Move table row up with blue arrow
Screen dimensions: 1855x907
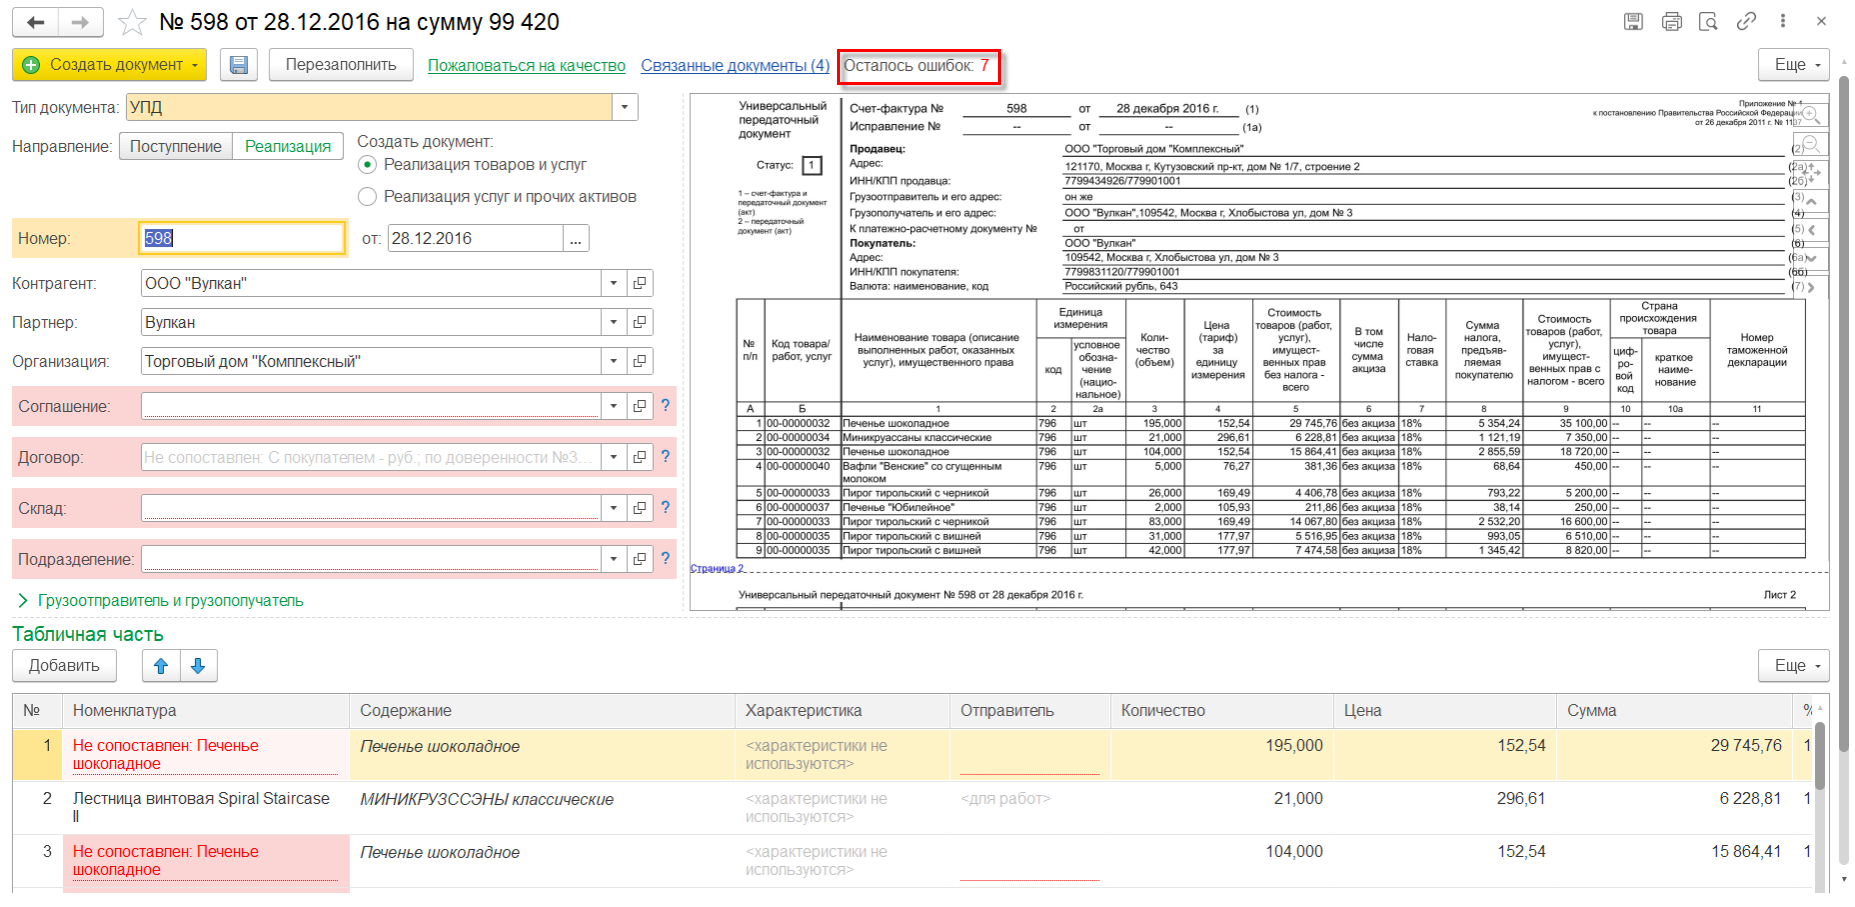[161, 666]
